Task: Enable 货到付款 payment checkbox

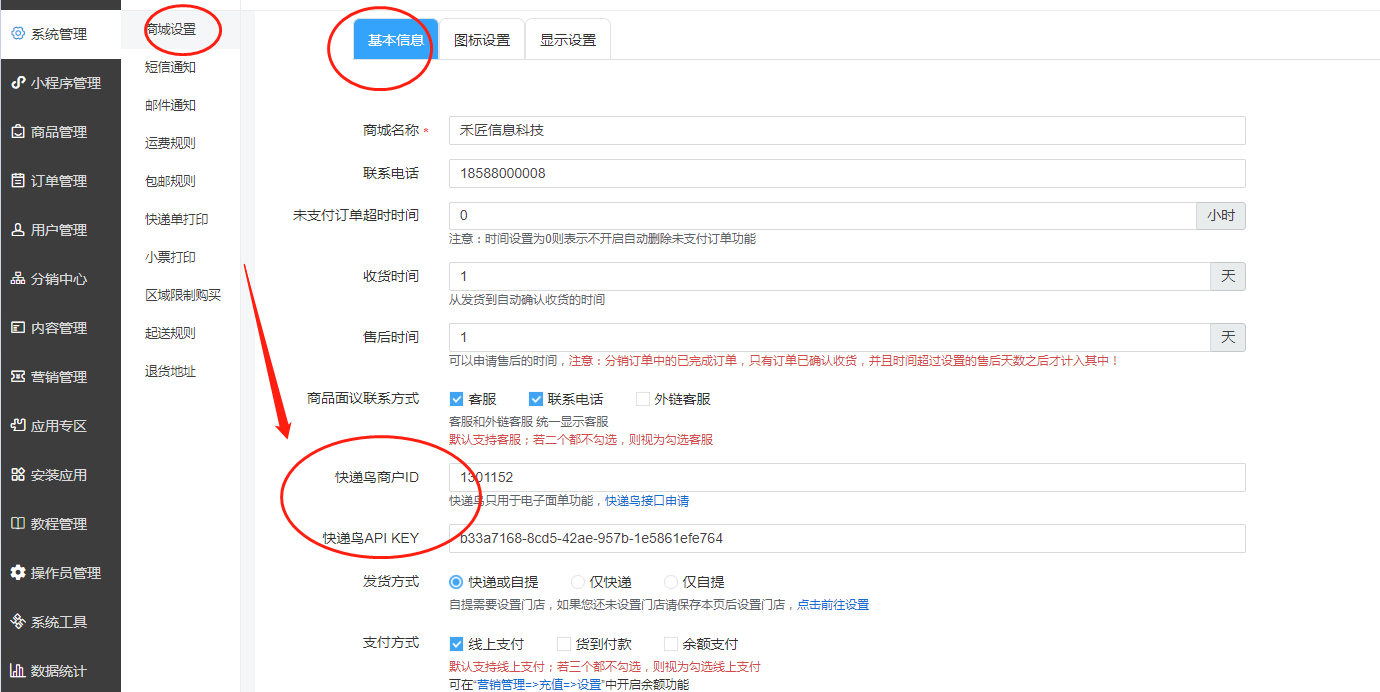Action: 564,645
